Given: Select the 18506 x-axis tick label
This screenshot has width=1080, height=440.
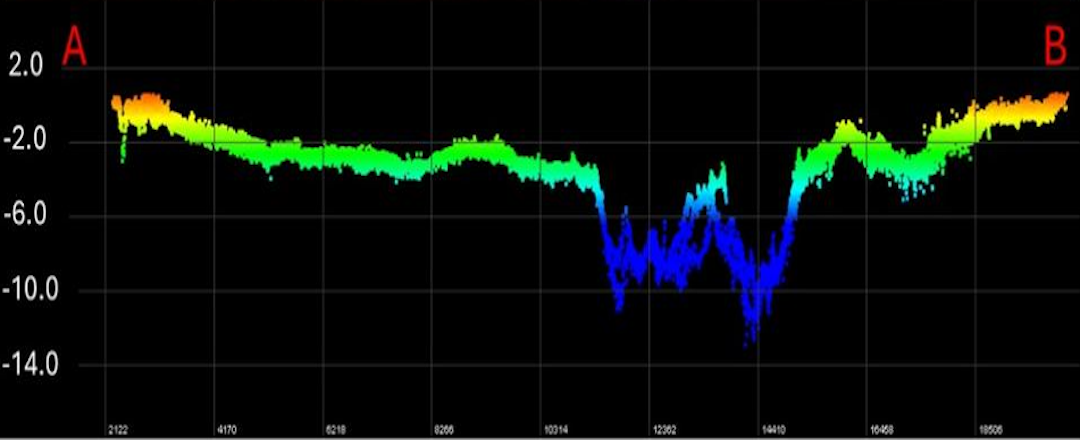Looking at the screenshot, I should coord(991,430).
